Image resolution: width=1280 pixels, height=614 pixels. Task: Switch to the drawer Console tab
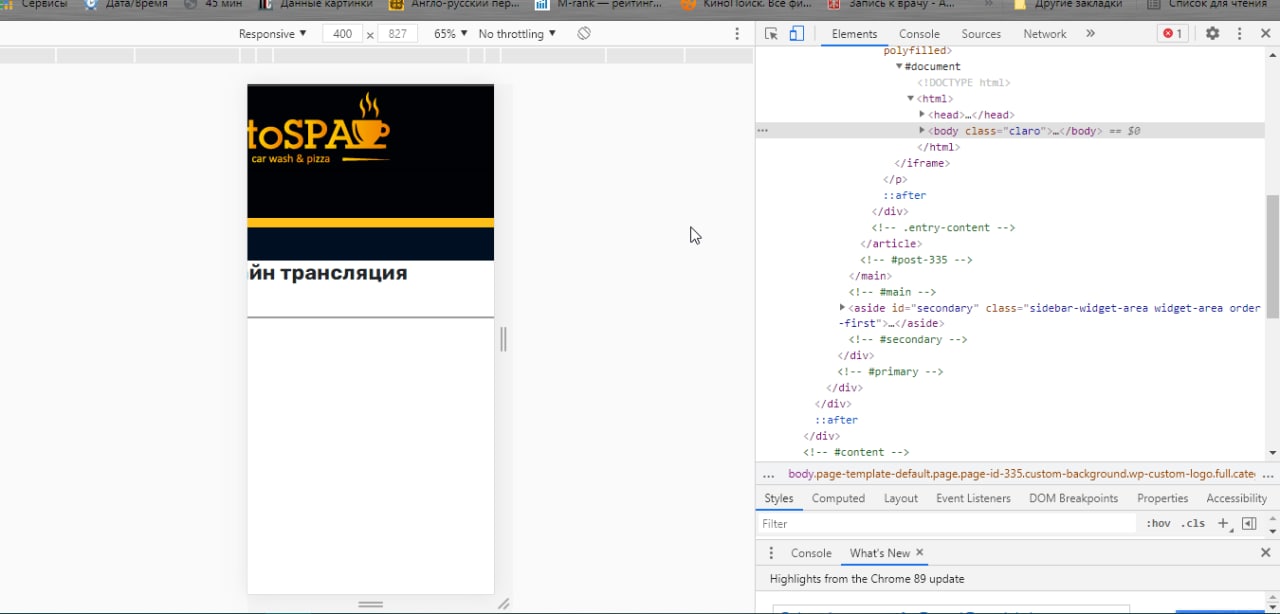click(x=811, y=552)
